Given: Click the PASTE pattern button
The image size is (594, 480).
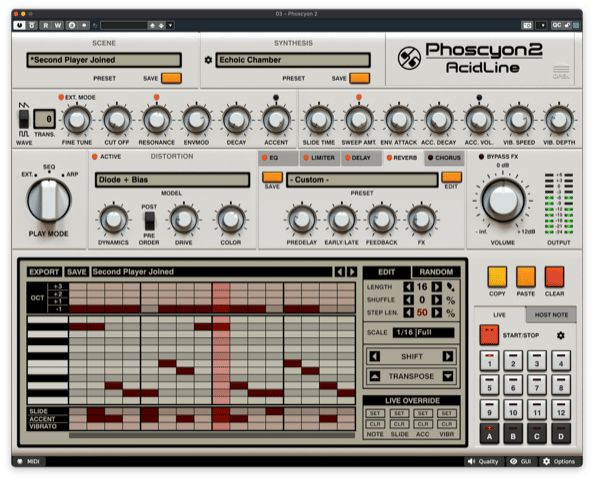Looking at the screenshot, I should (x=525, y=277).
